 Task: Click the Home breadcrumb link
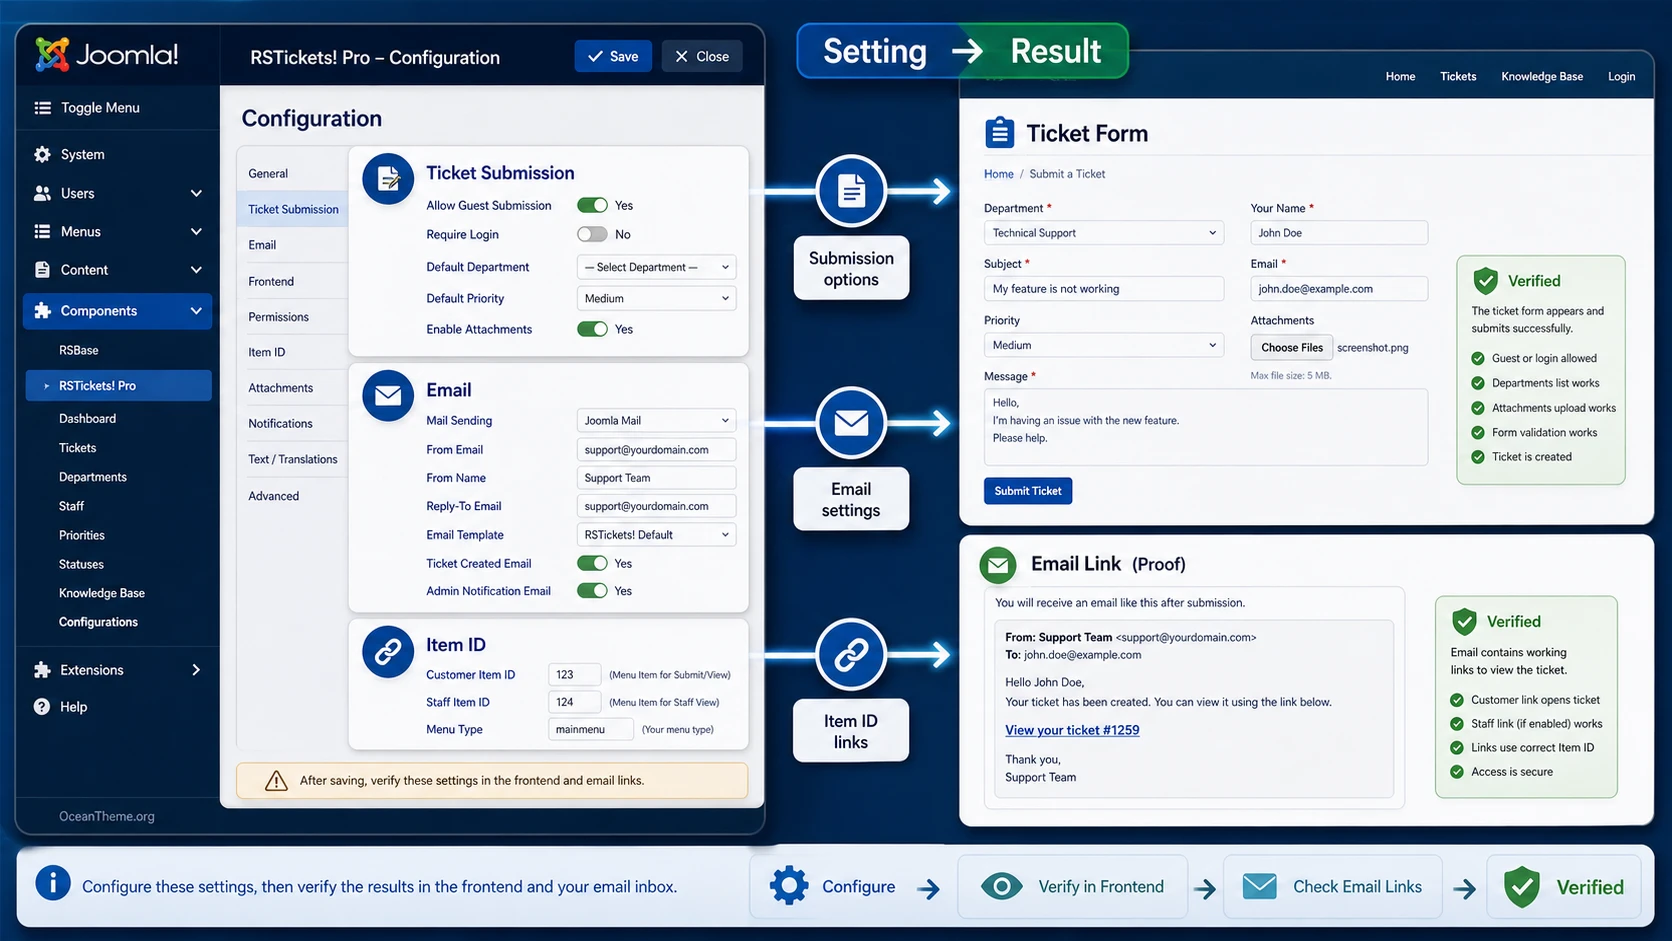(998, 174)
